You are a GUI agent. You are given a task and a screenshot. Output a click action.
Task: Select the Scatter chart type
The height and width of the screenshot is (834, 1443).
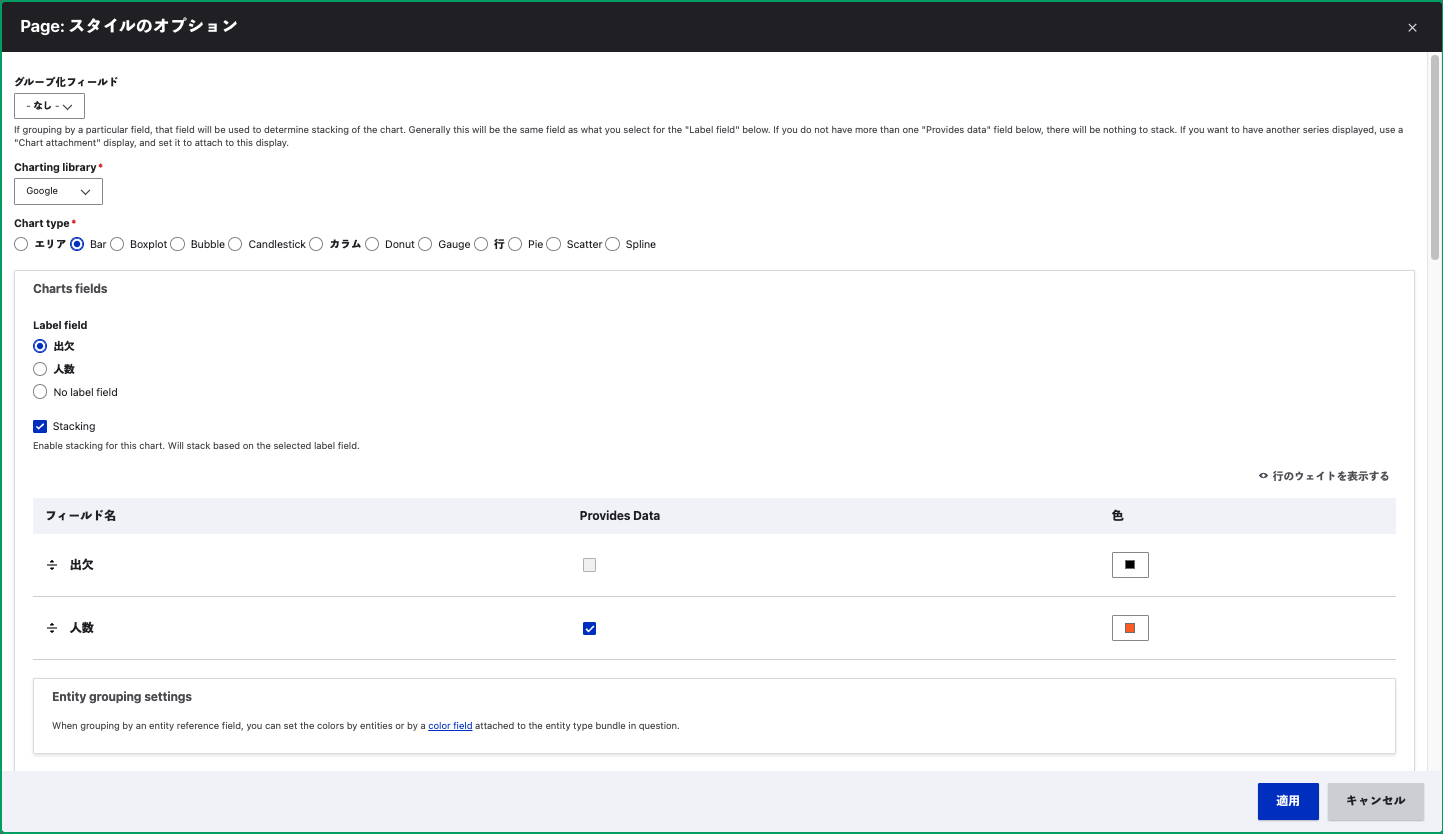point(554,244)
